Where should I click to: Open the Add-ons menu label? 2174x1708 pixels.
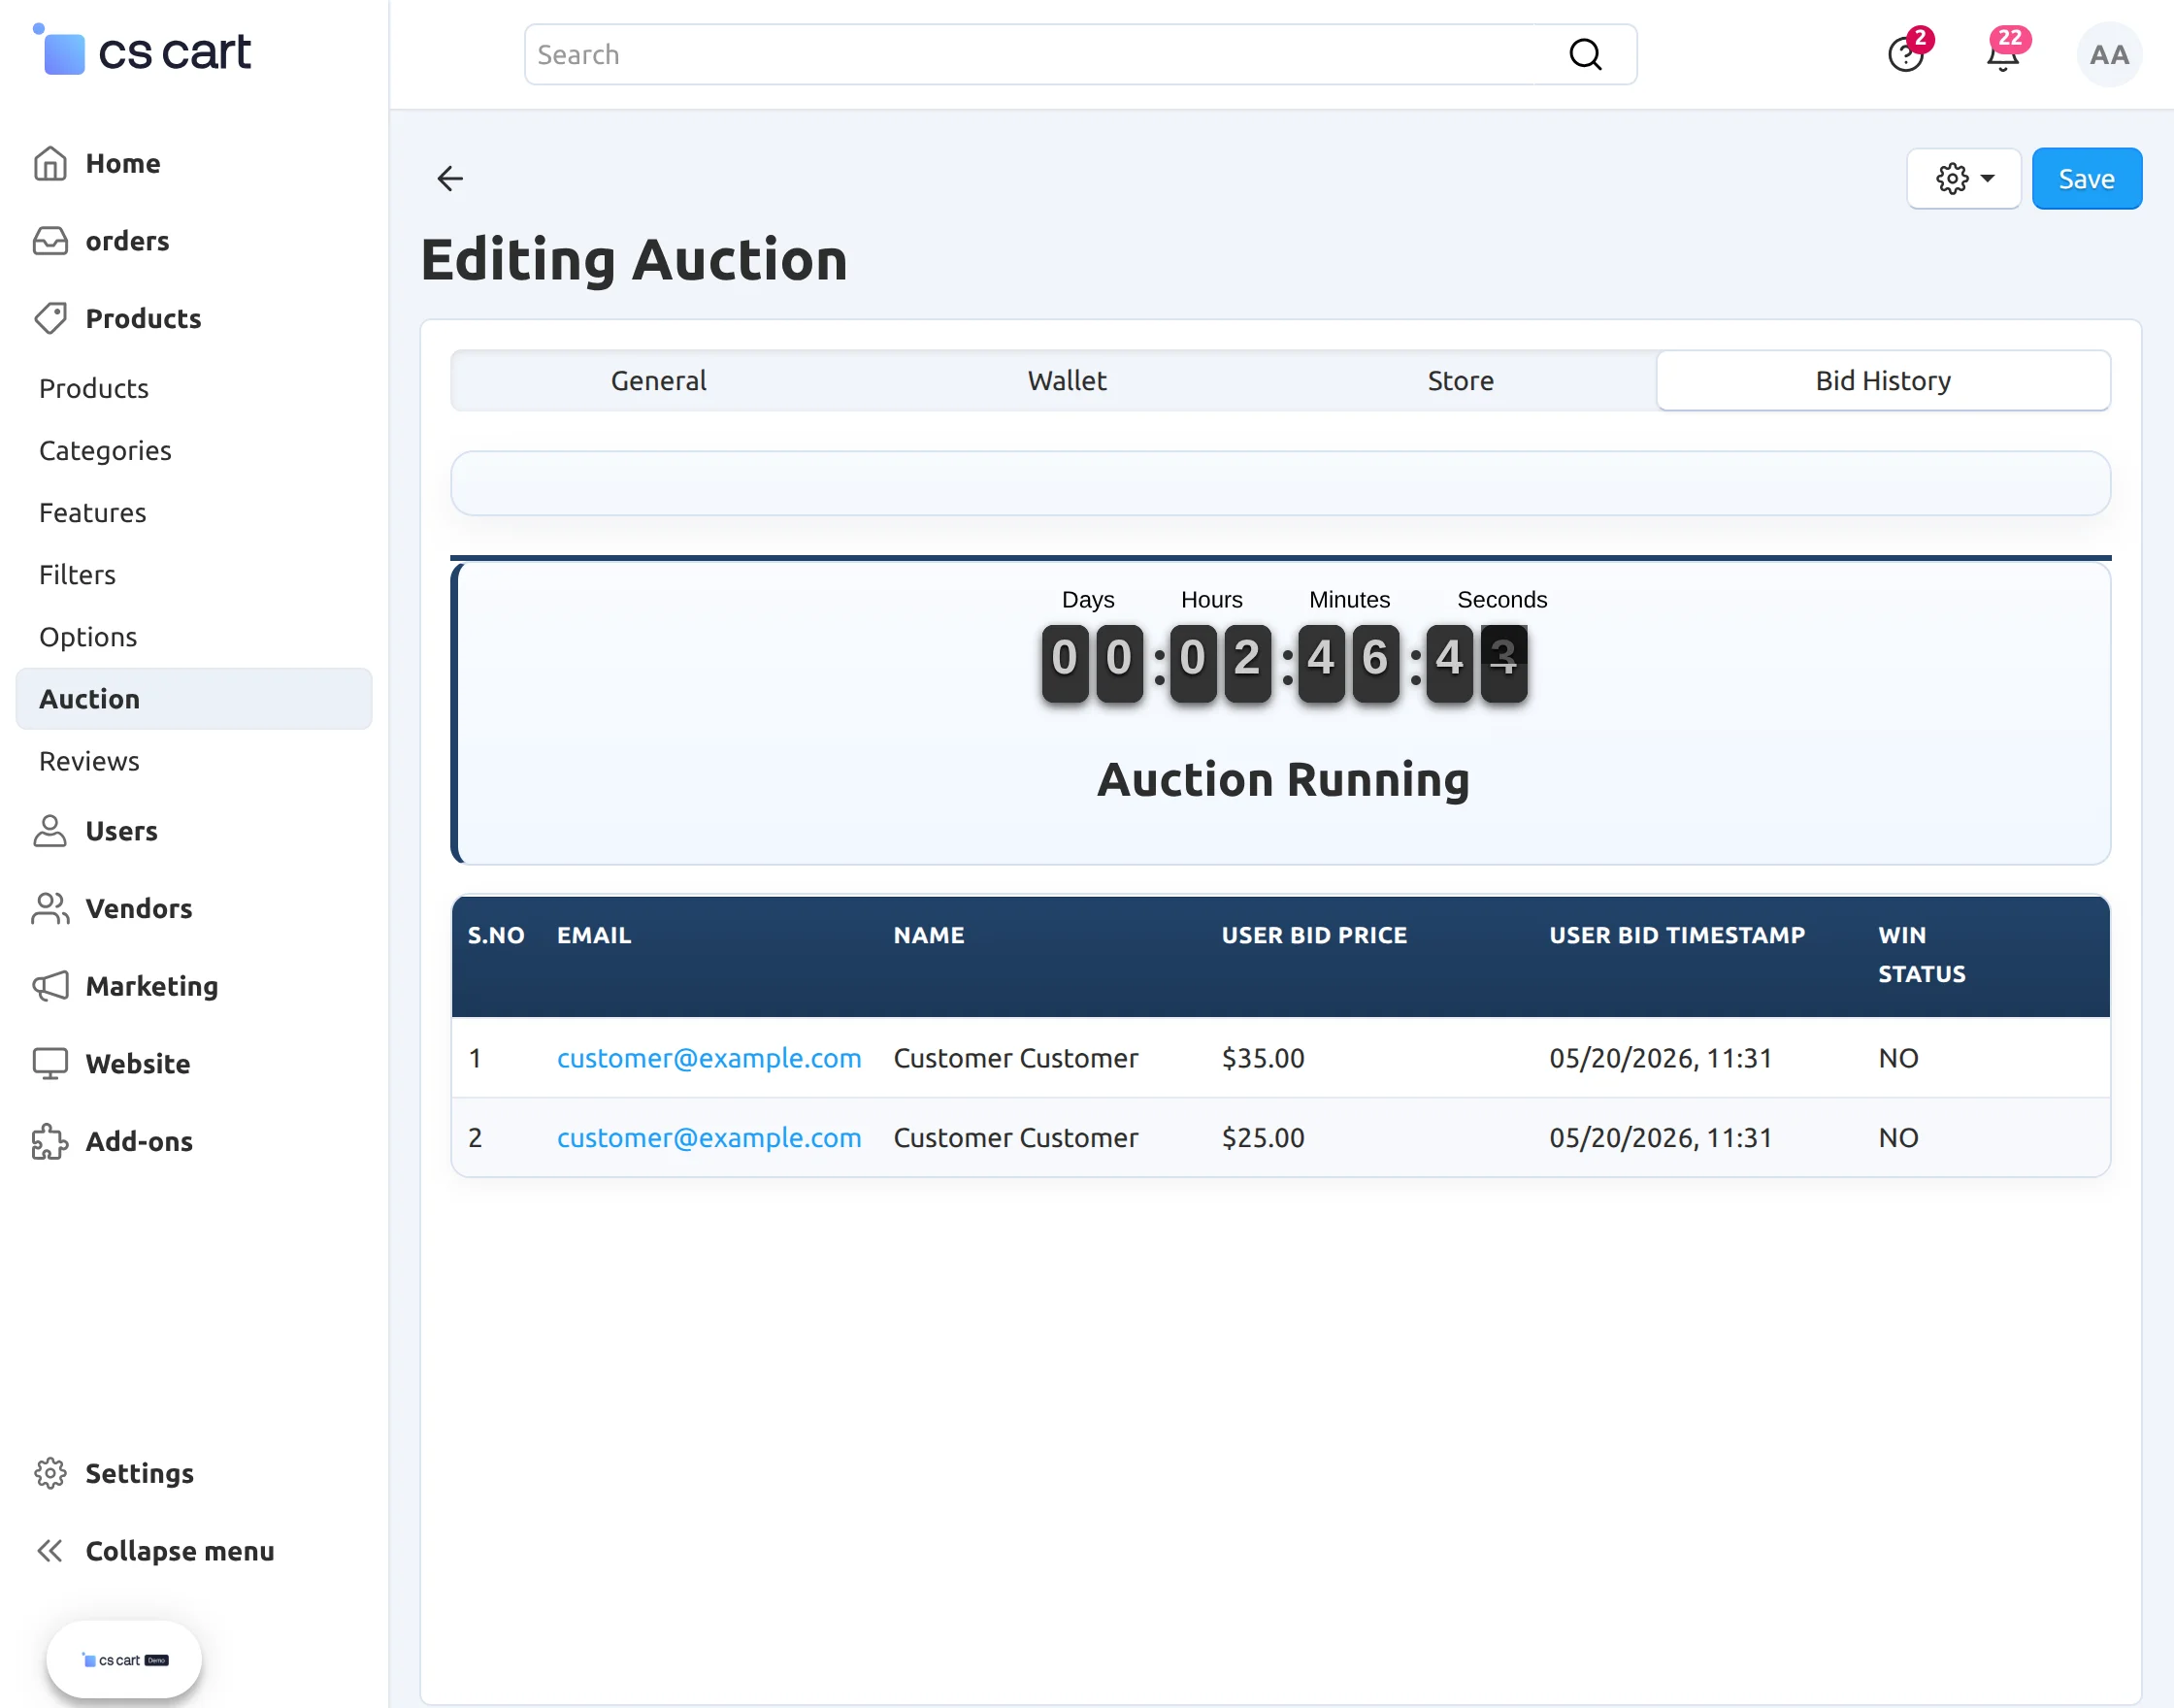(139, 1141)
